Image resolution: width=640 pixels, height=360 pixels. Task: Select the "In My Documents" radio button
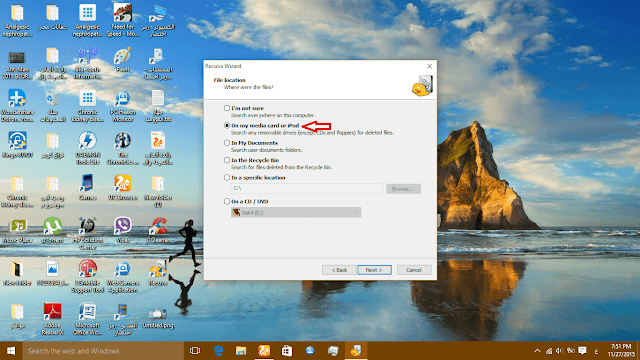[227, 143]
